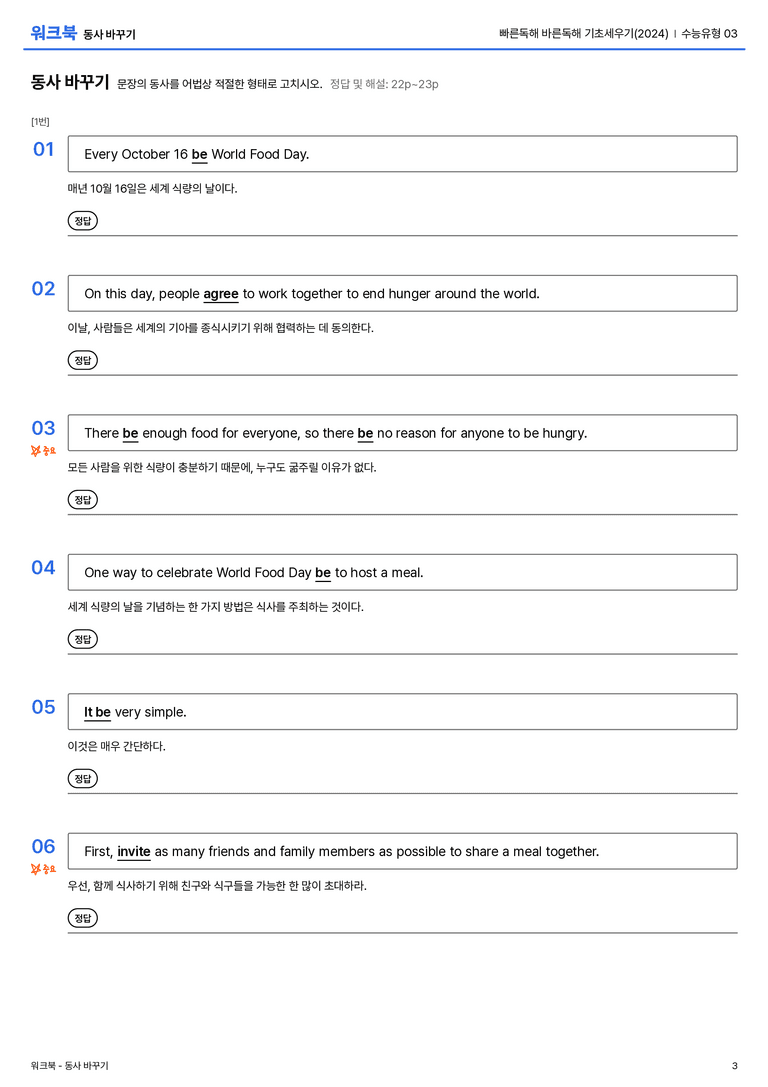Click the underlined 'invite' in sentence 06

tap(134, 852)
